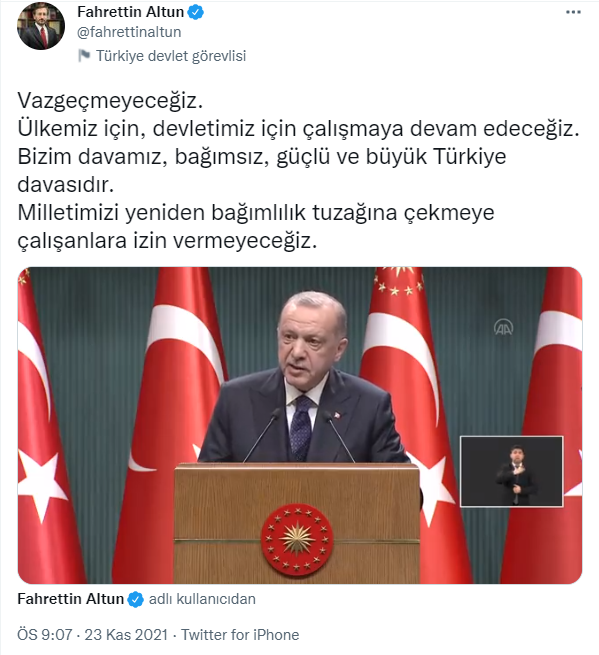The height and width of the screenshot is (655, 599).
Task: Click the presidential seal on the podium
Action: 297,538
